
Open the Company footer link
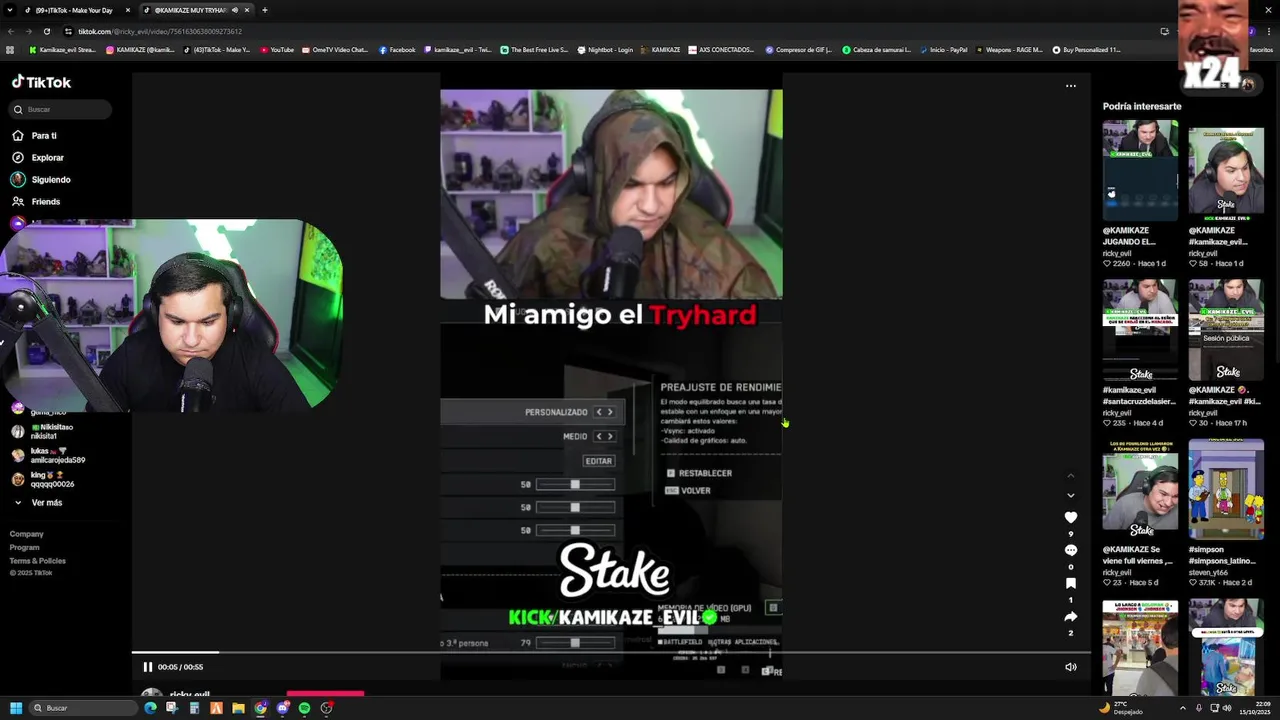tap(27, 534)
